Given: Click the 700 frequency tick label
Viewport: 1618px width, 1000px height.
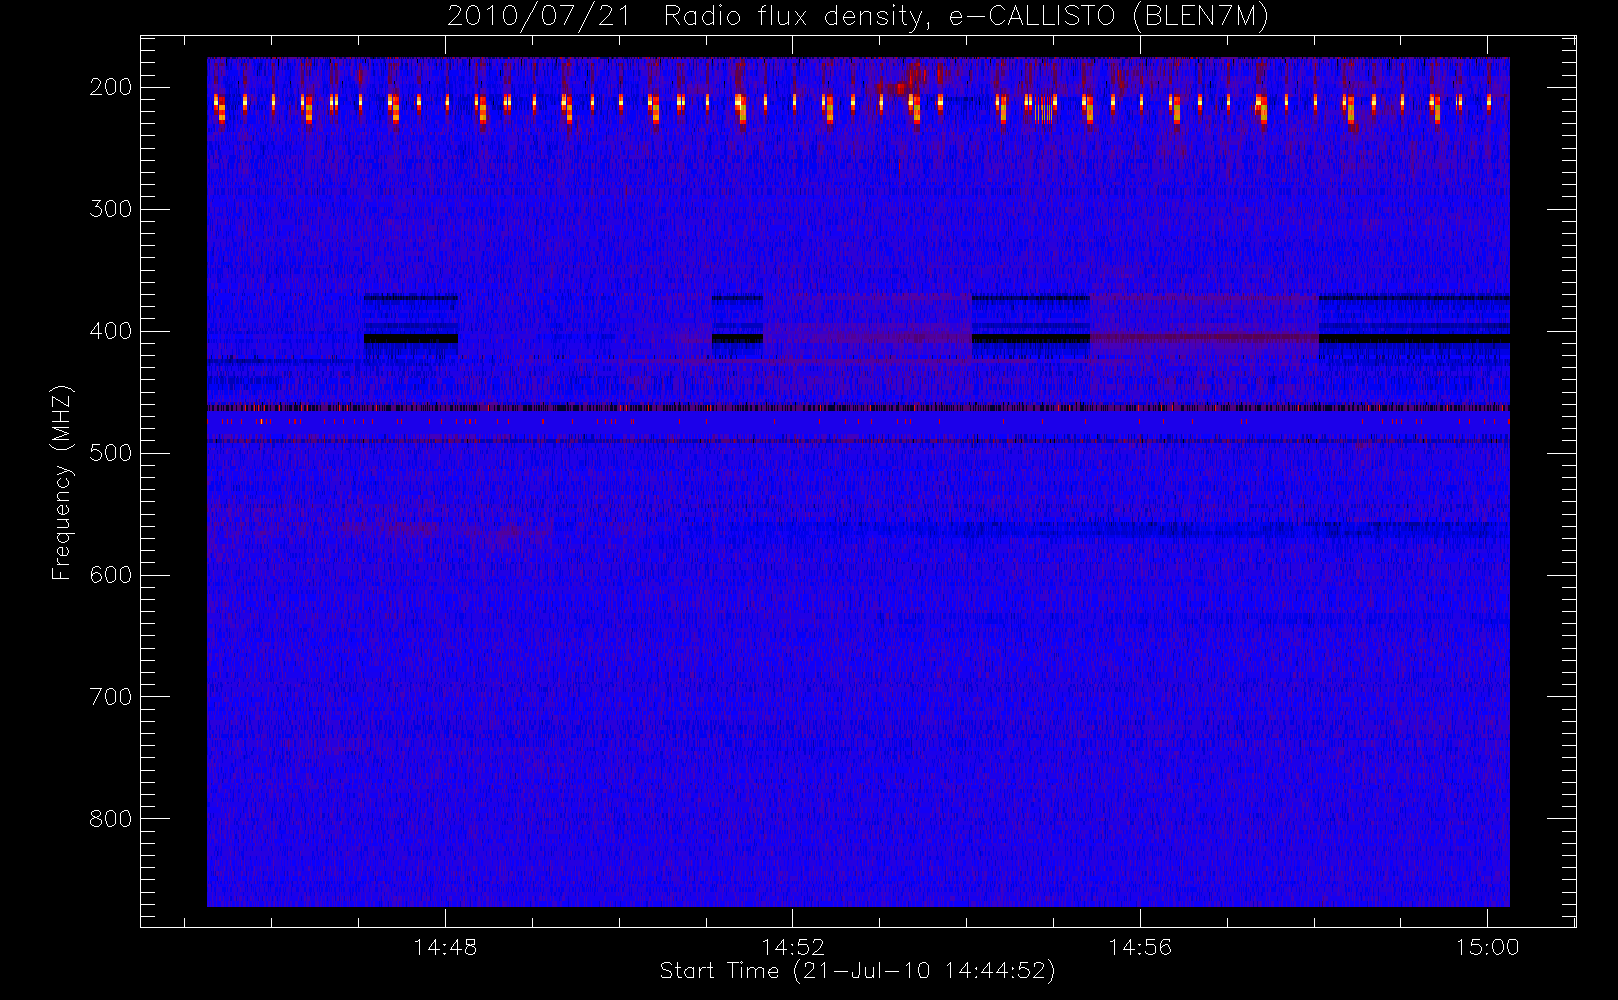Looking at the screenshot, I should pos(111,697).
